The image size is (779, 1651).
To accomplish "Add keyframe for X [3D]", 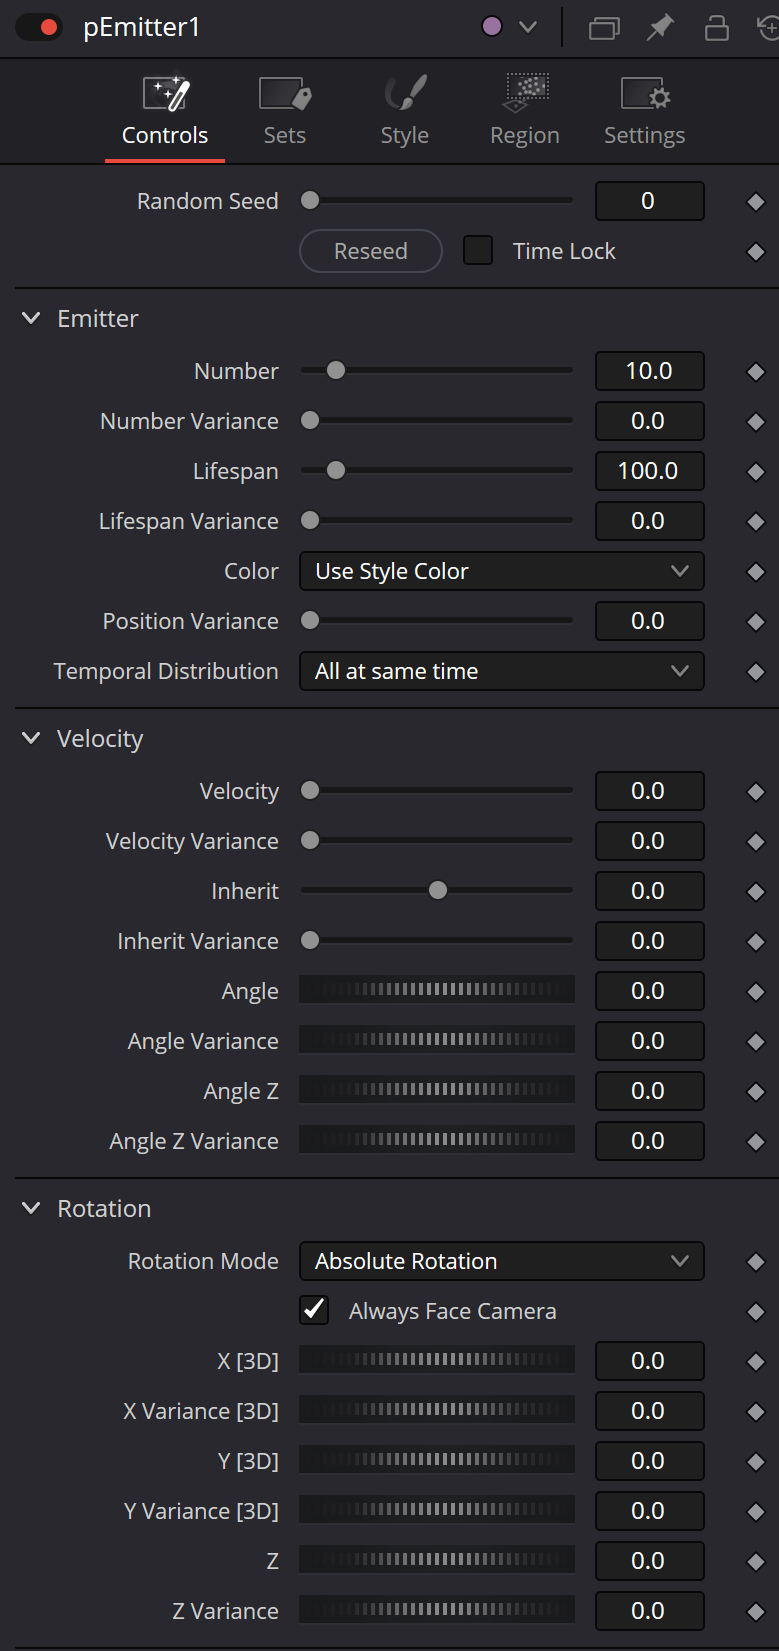I will tap(756, 1362).
